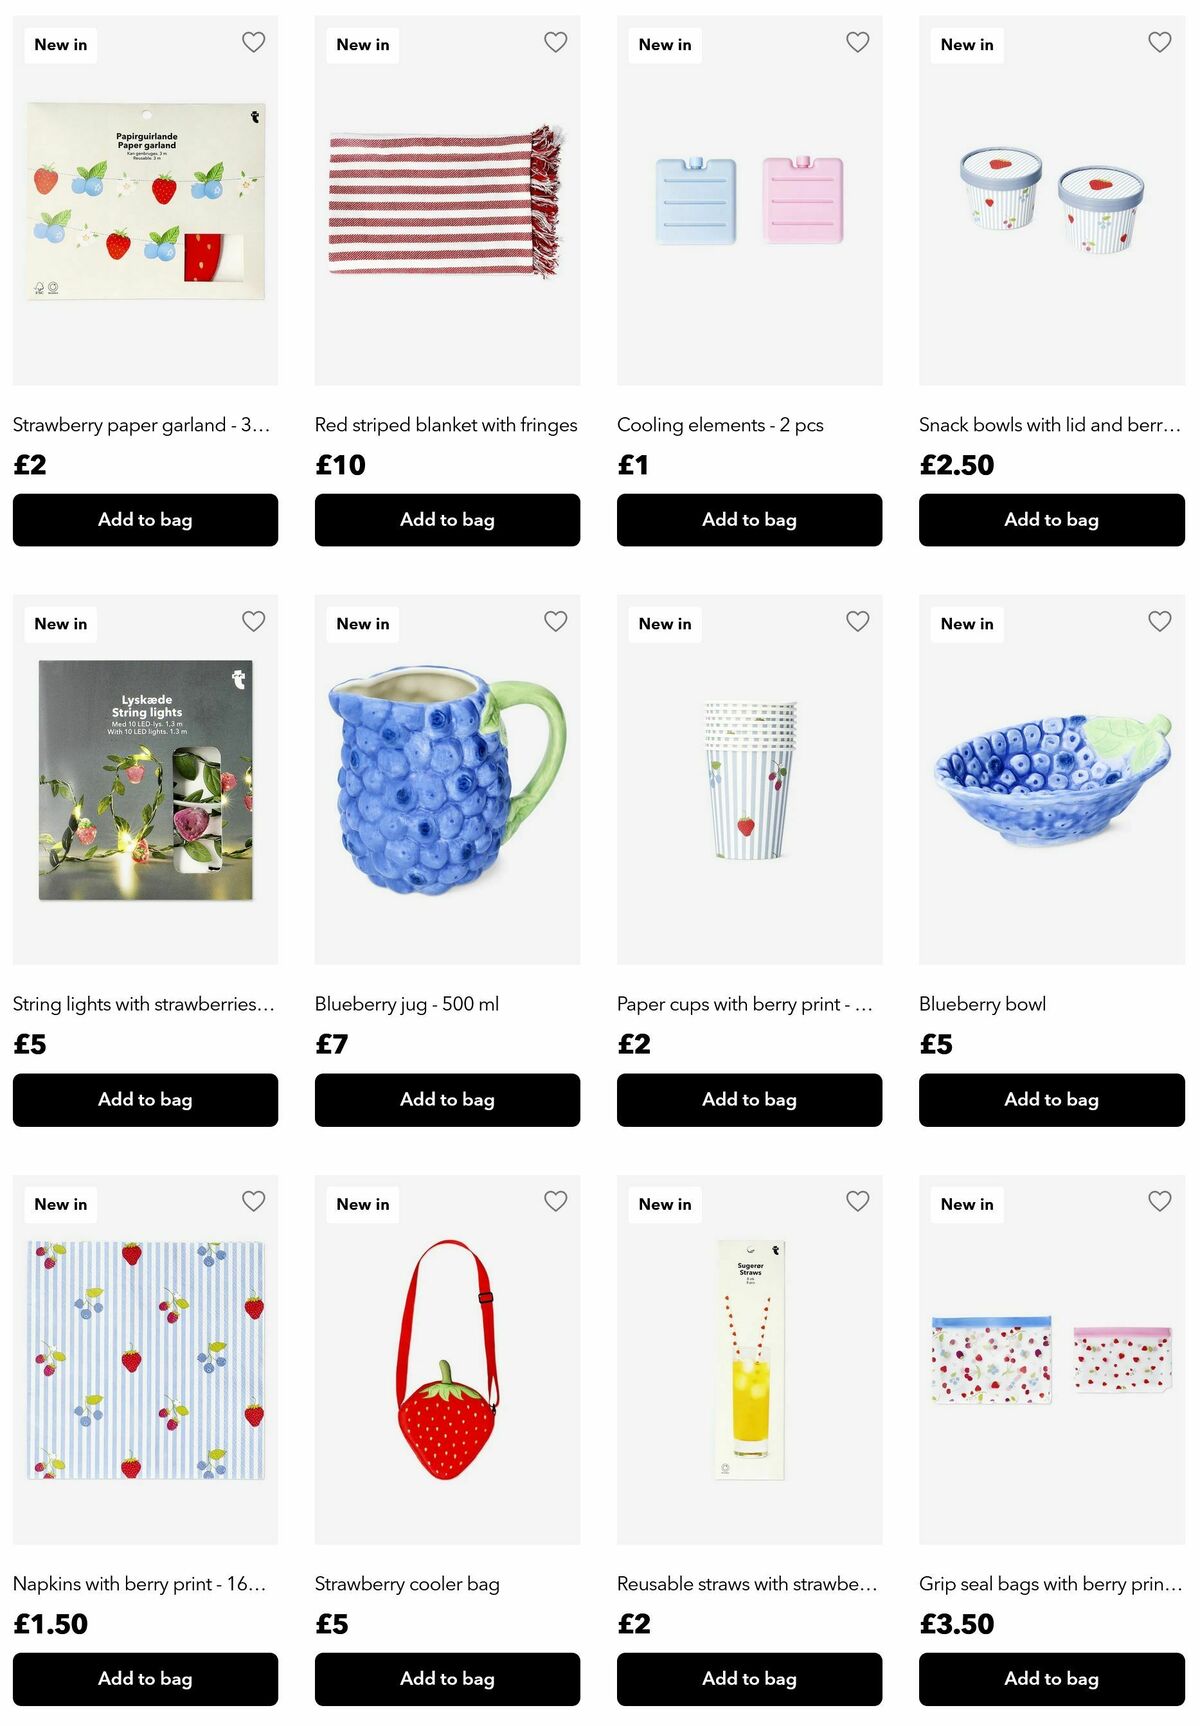This screenshot has height=1726, width=1200.
Task: Wishlist the String lights with strawberries heart
Action: [254, 621]
